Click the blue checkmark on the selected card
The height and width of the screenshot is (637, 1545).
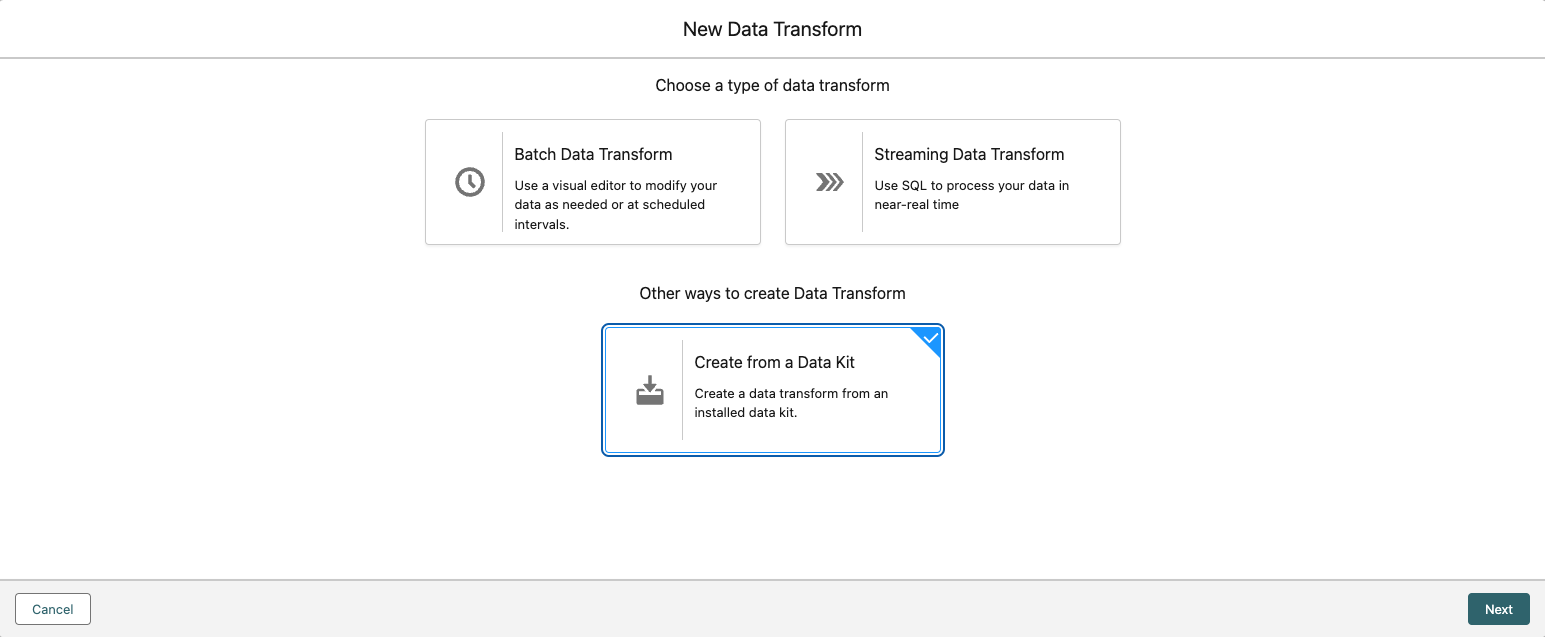[x=931, y=339]
